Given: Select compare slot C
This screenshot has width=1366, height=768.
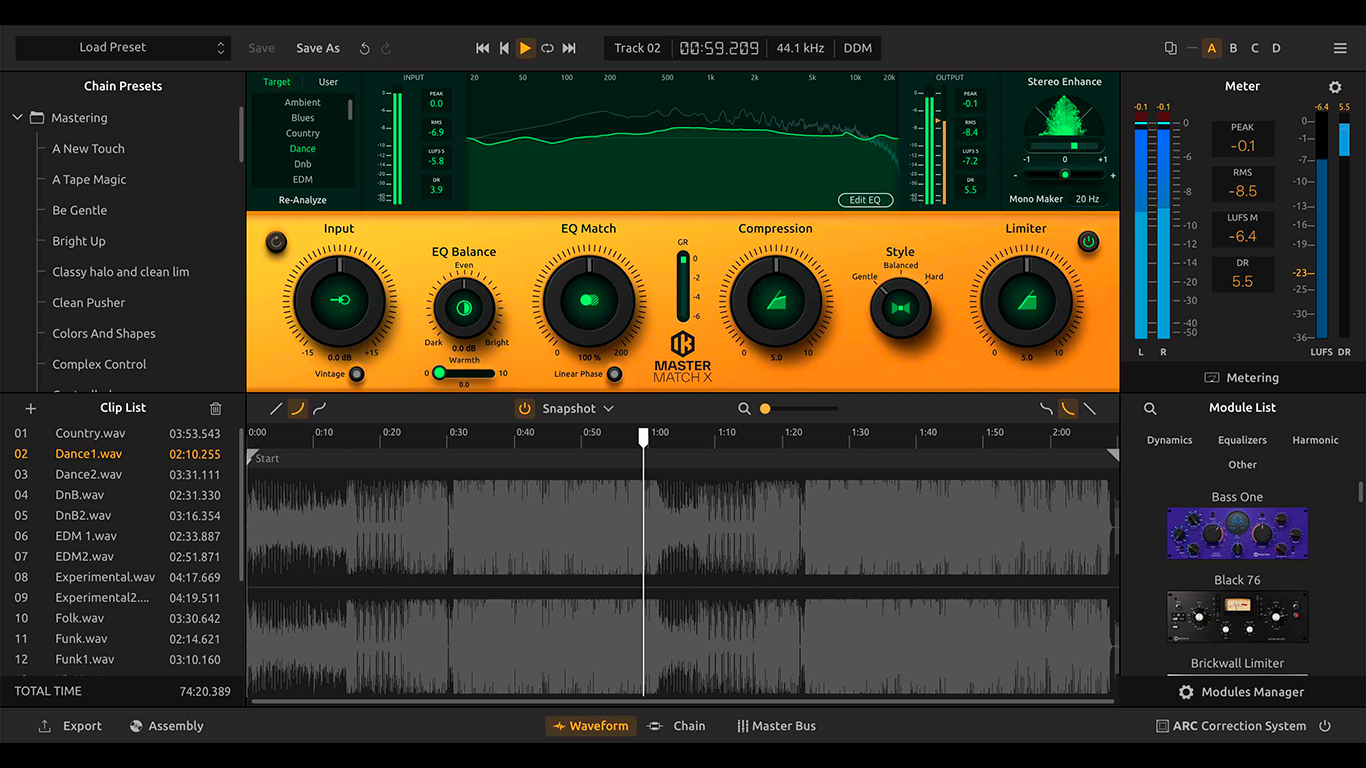Looking at the screenshot, I should (x=1255, y=48).
